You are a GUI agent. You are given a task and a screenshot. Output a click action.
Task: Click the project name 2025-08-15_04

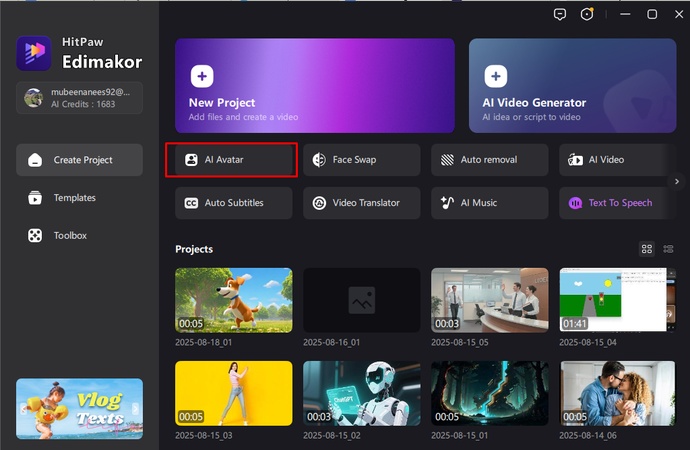point(588,342)
